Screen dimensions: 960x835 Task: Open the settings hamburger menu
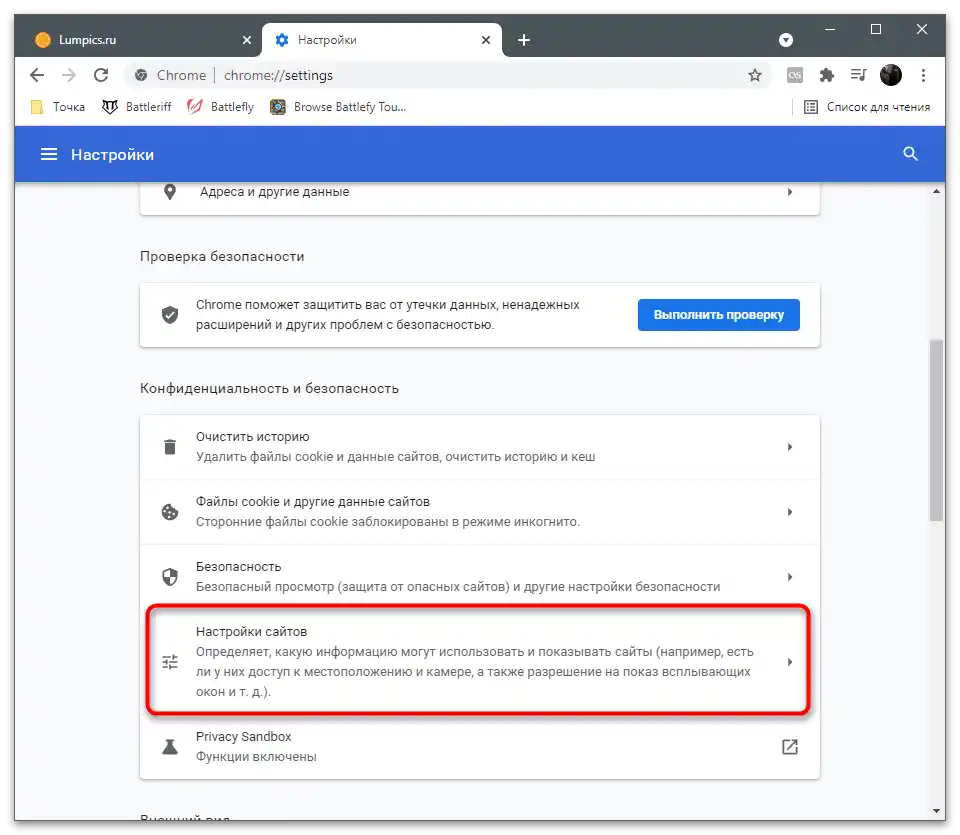[x=49, y=154]
